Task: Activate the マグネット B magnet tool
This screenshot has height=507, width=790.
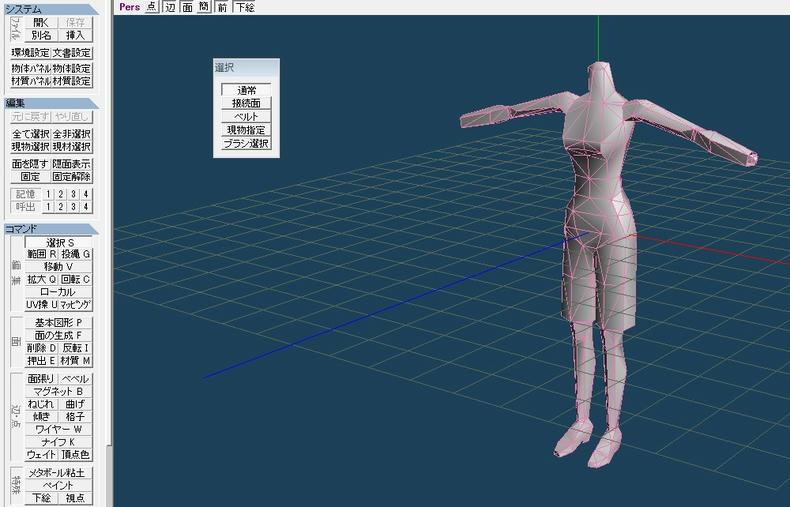Action: [58, 391]
